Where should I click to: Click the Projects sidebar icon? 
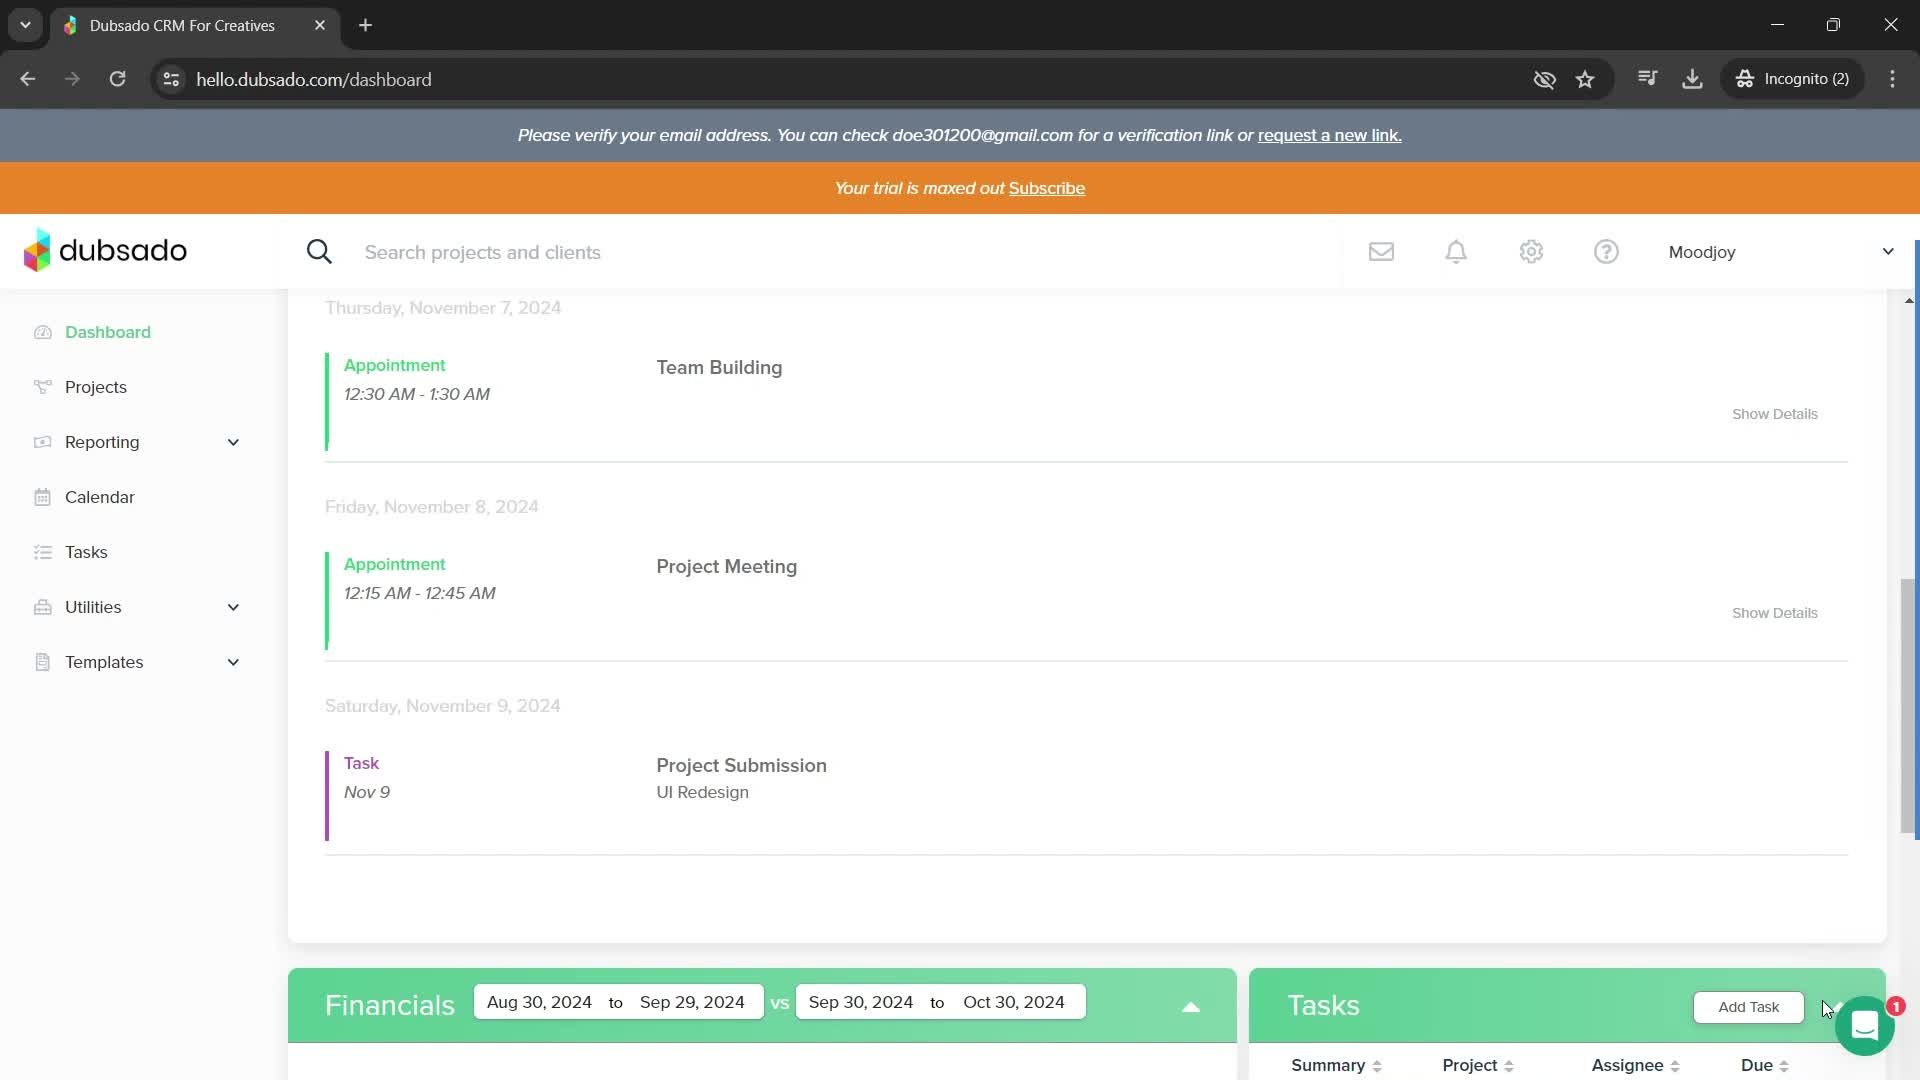(x=42, y=387)
